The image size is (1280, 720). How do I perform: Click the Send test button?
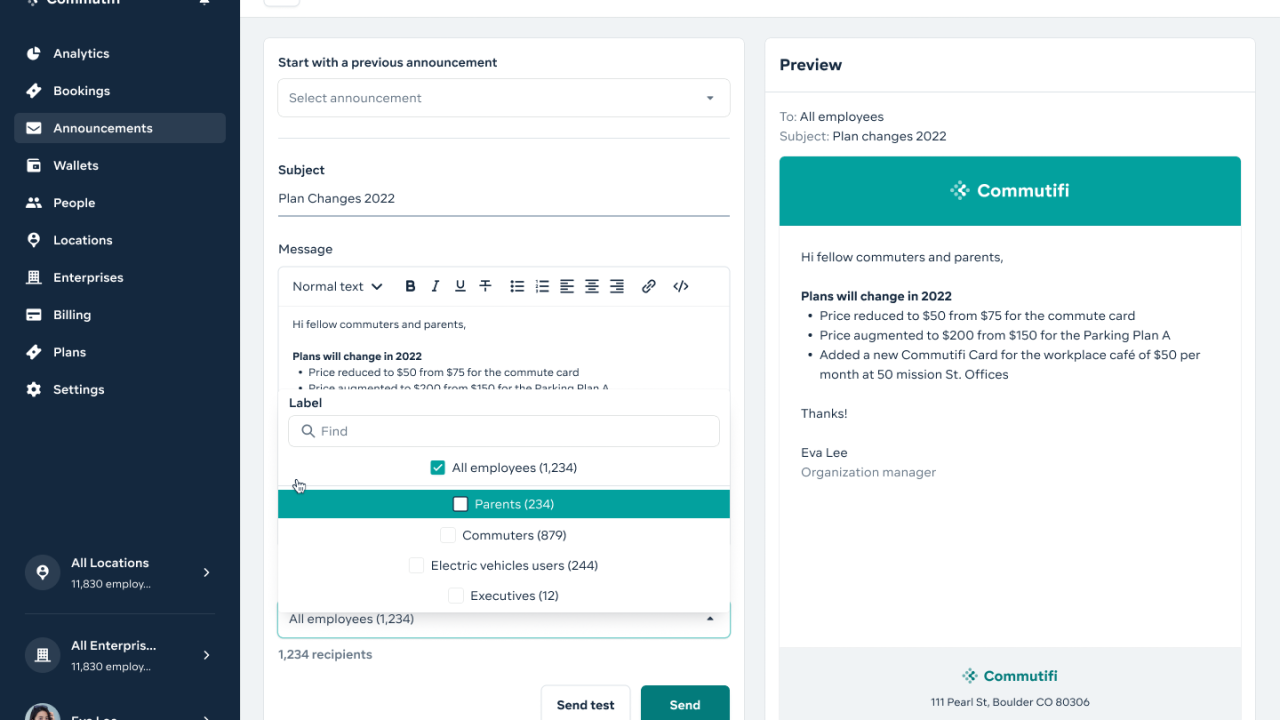(x=585, y=704)
